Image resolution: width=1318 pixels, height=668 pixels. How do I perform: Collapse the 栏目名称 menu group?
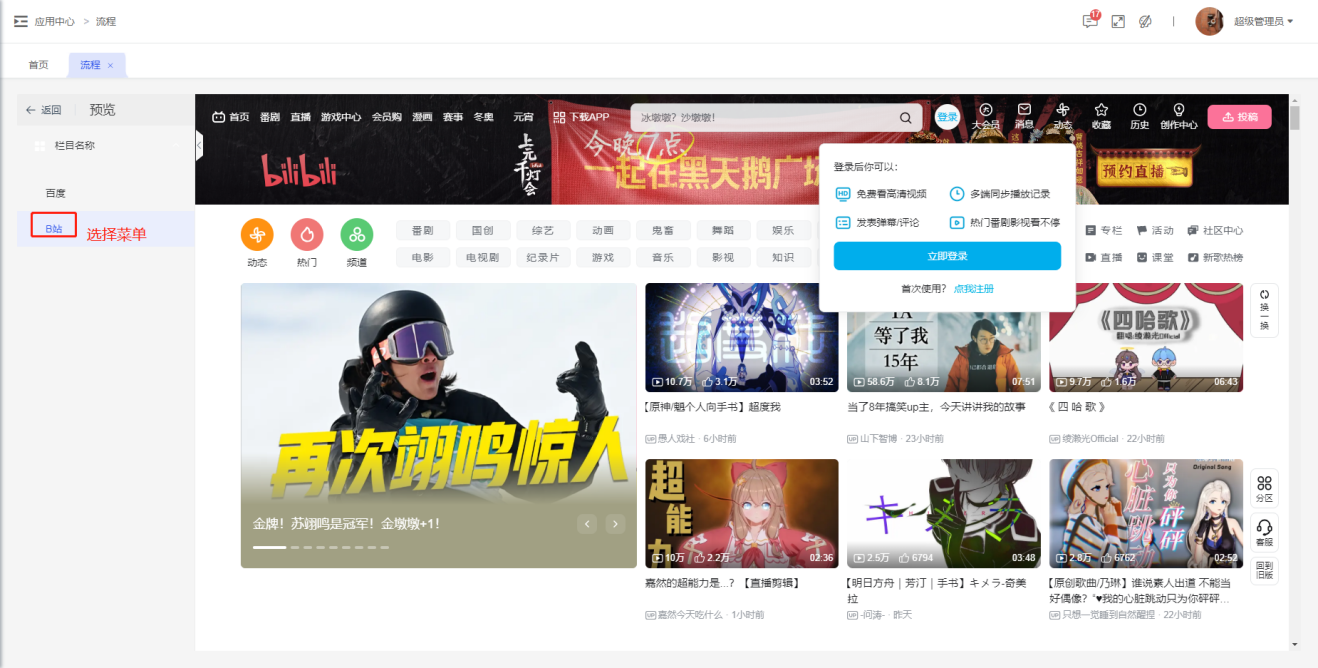[x=176, y=146]
